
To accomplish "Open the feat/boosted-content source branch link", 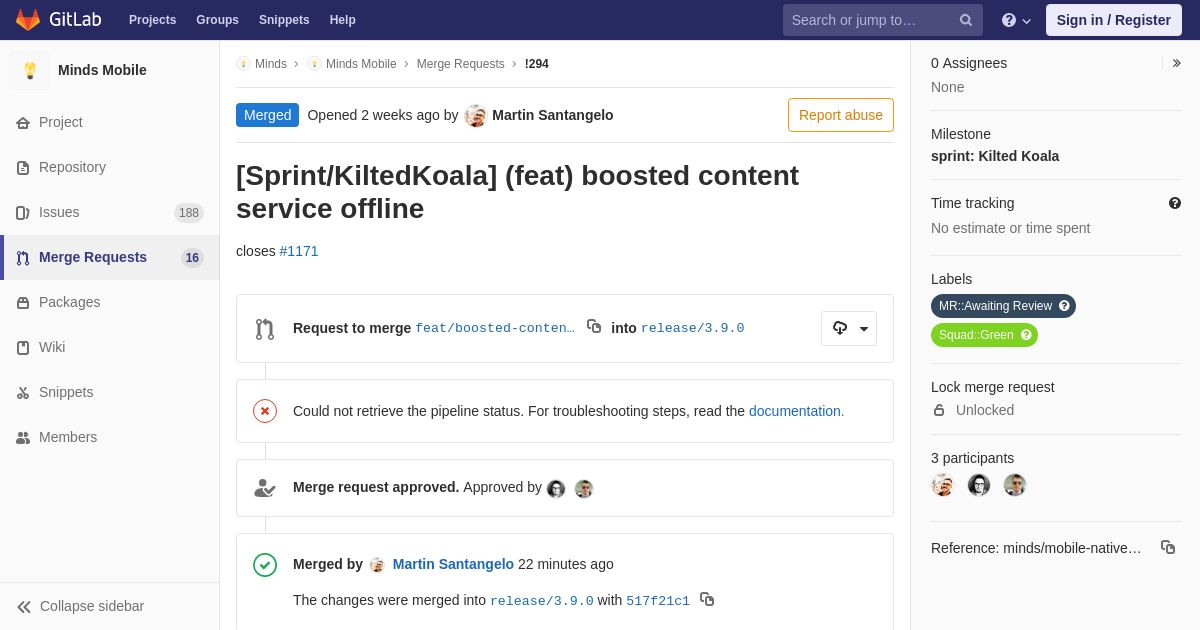I will [495, 328].
